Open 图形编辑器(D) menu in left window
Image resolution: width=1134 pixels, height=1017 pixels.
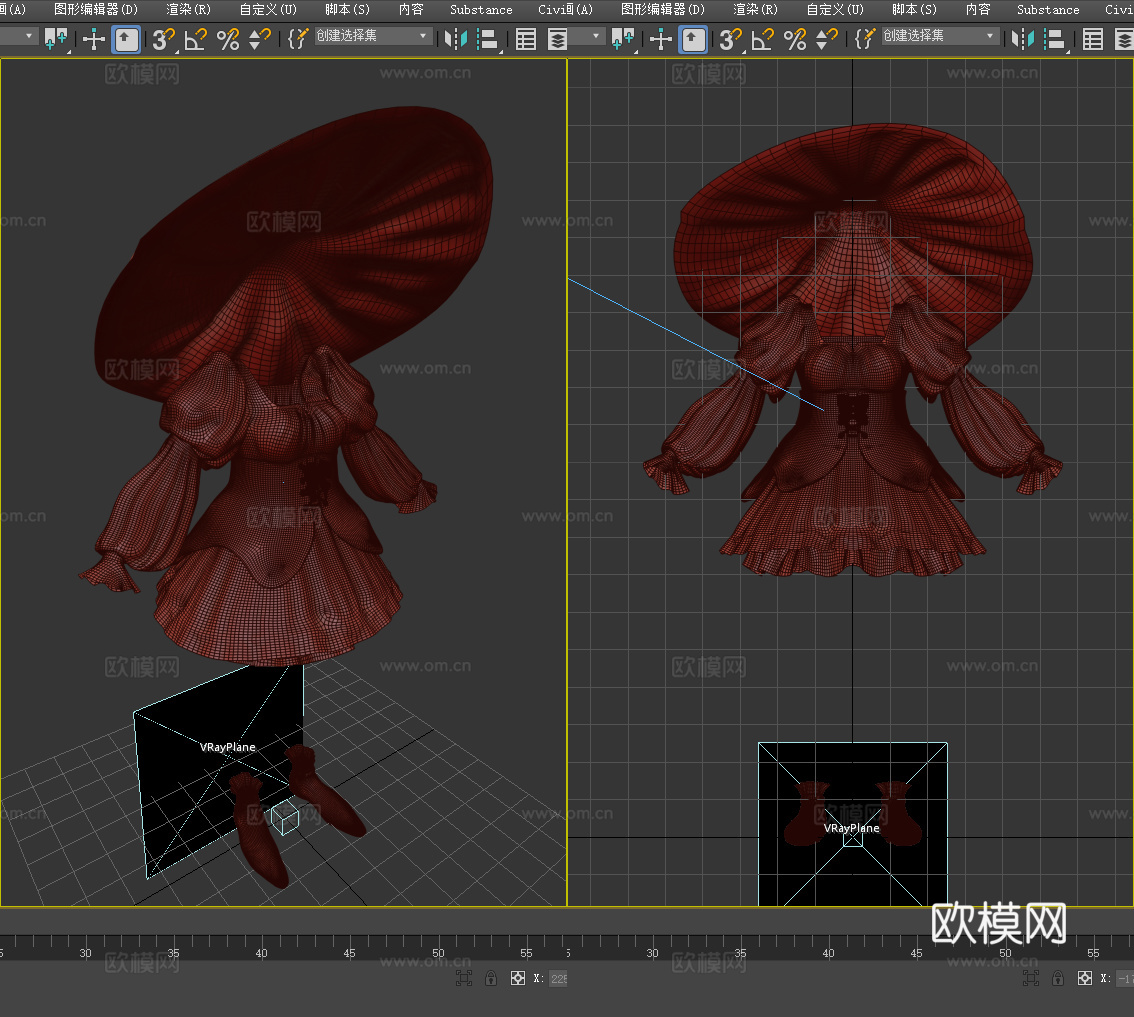[95, 9]
